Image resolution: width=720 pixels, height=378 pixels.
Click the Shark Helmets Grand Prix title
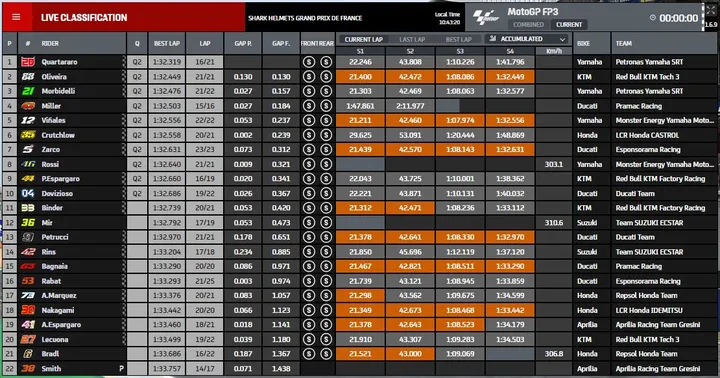(x=305, y=18)
